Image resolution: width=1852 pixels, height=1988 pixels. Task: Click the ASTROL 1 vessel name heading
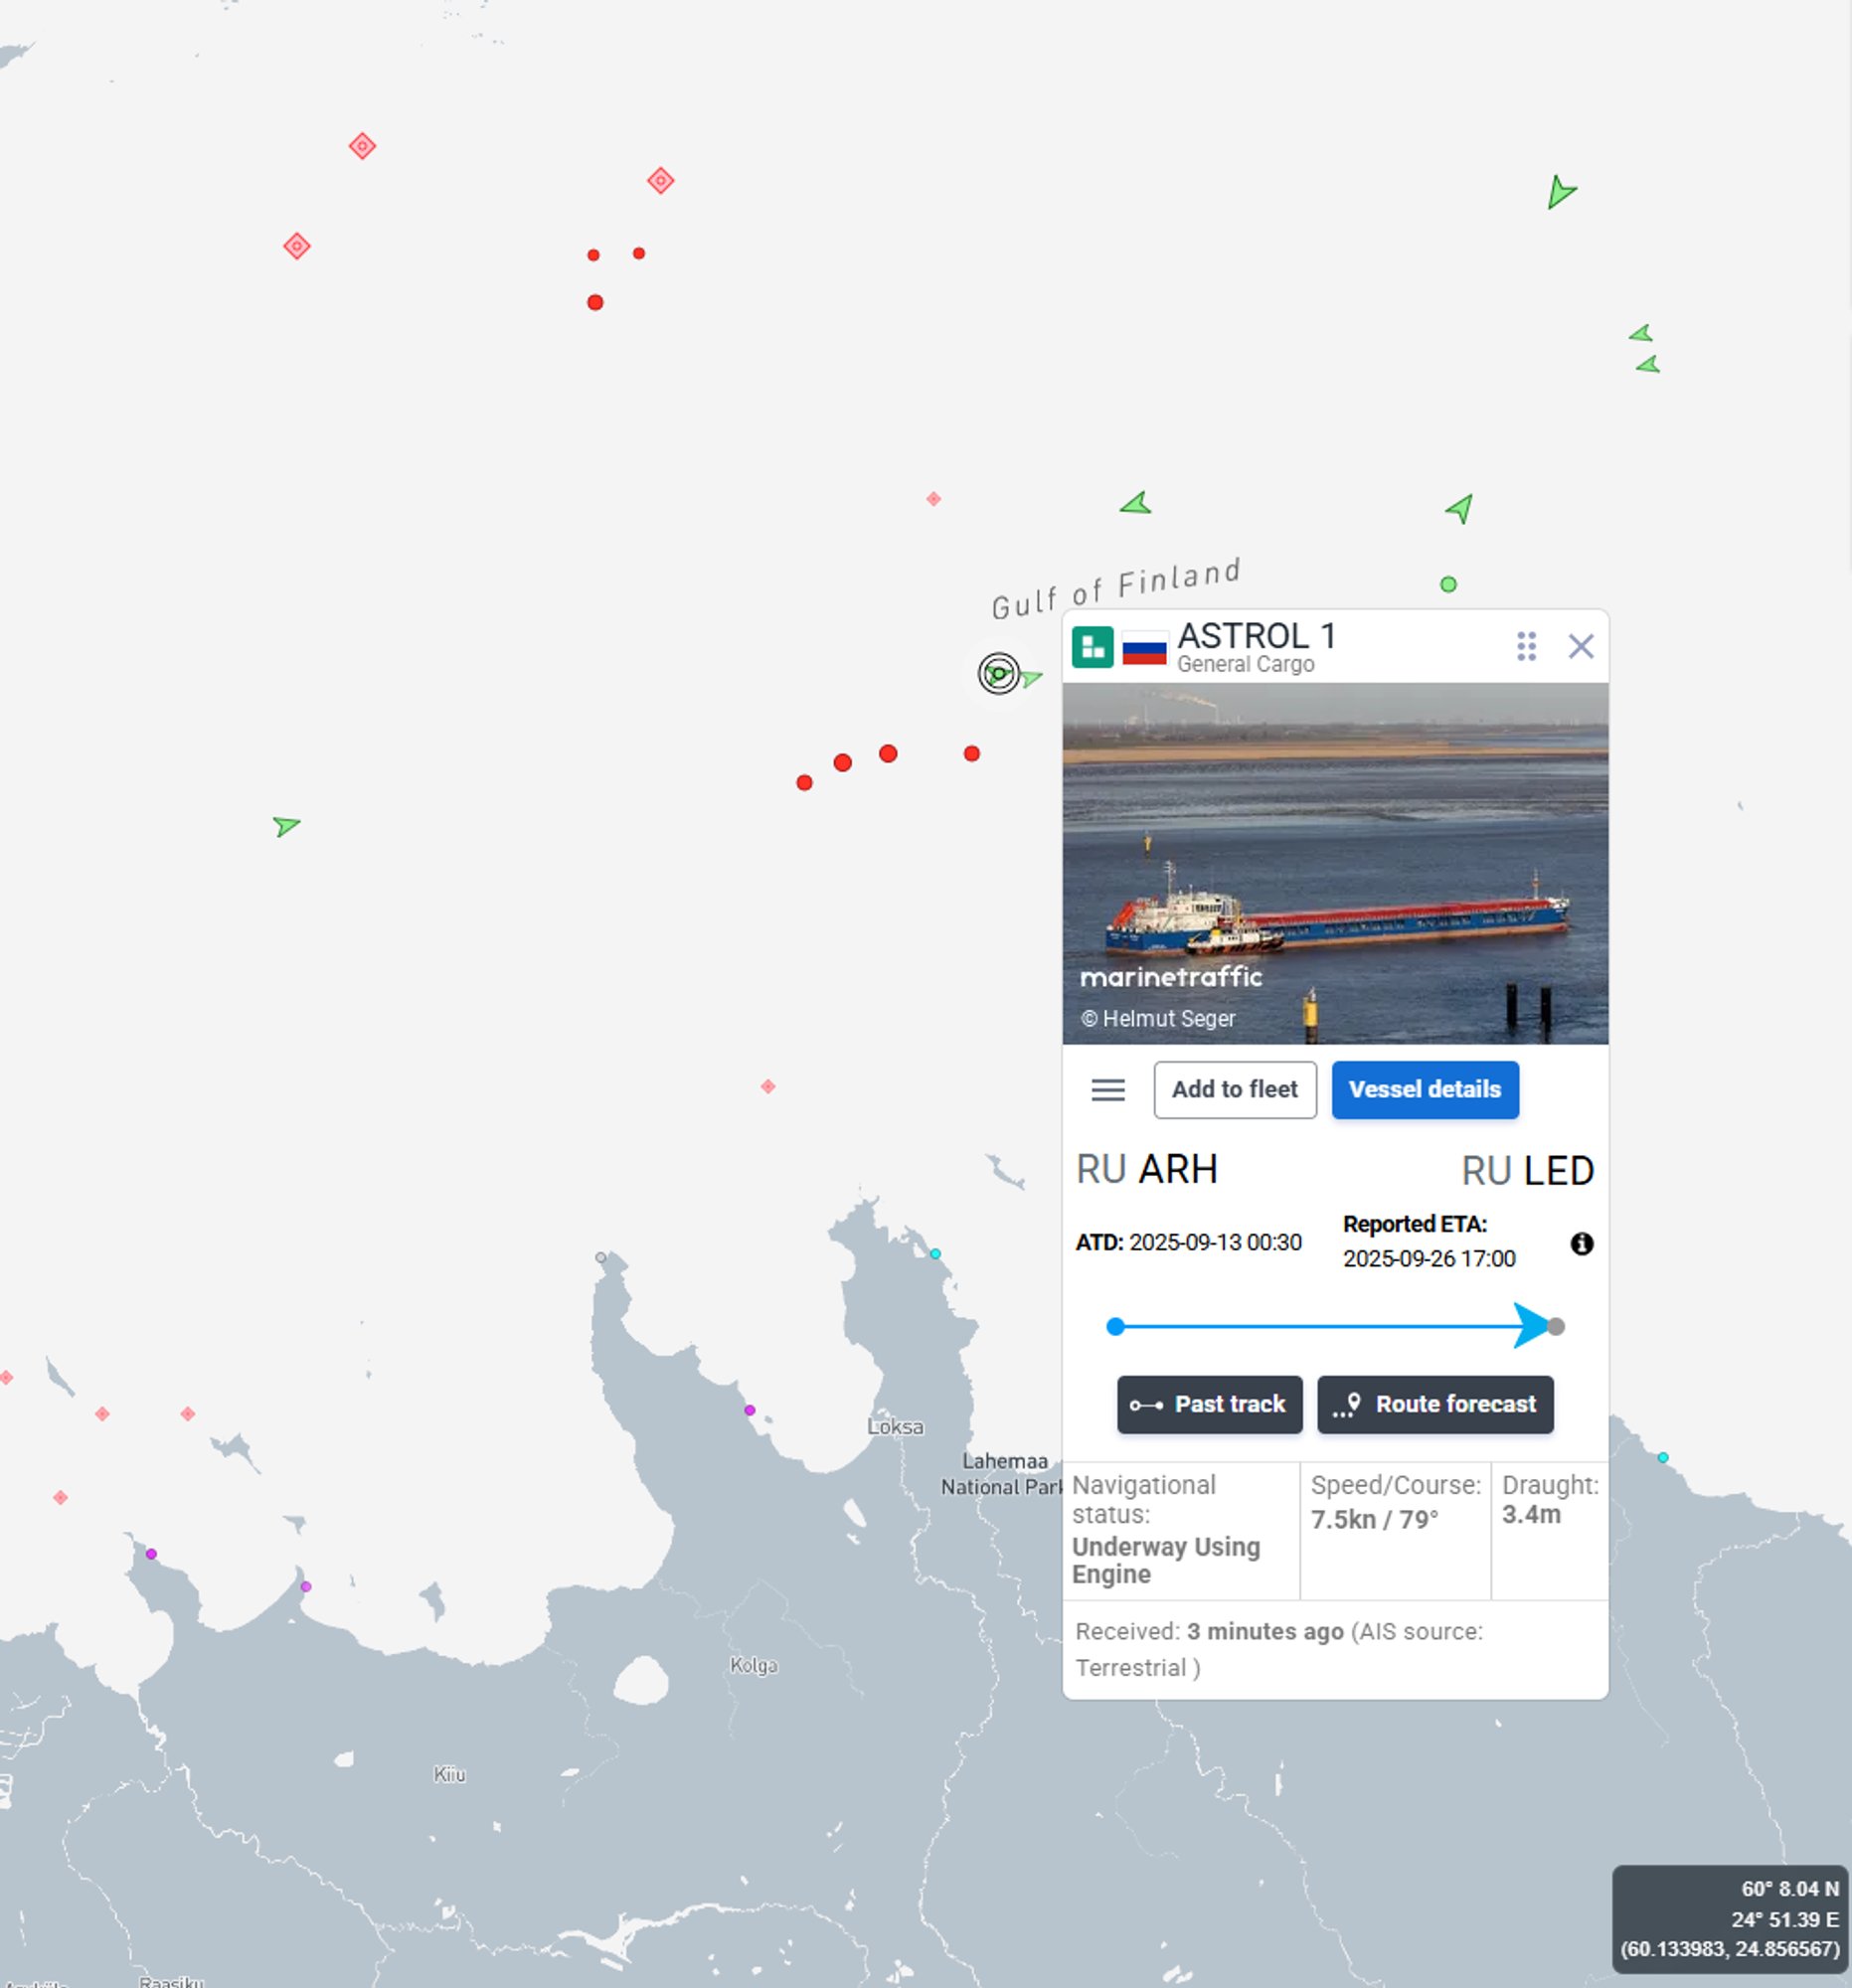1256,635
